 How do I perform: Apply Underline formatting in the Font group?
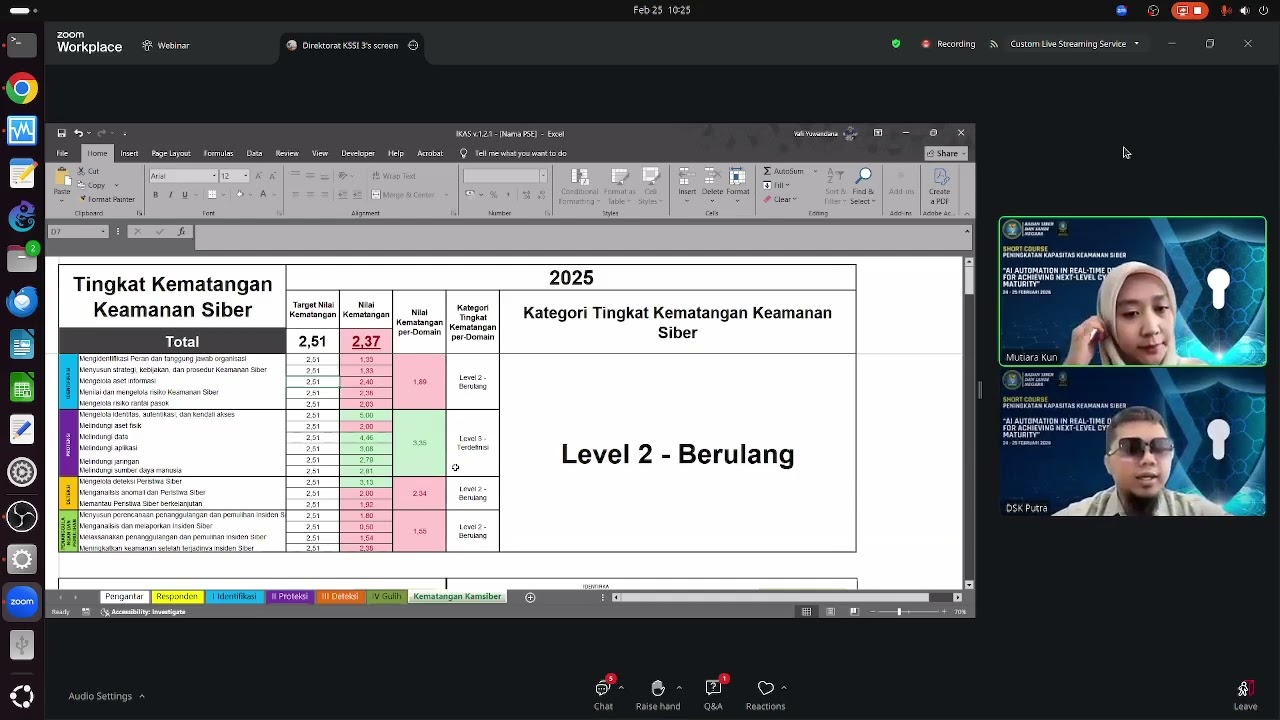[x=184, y=195]
